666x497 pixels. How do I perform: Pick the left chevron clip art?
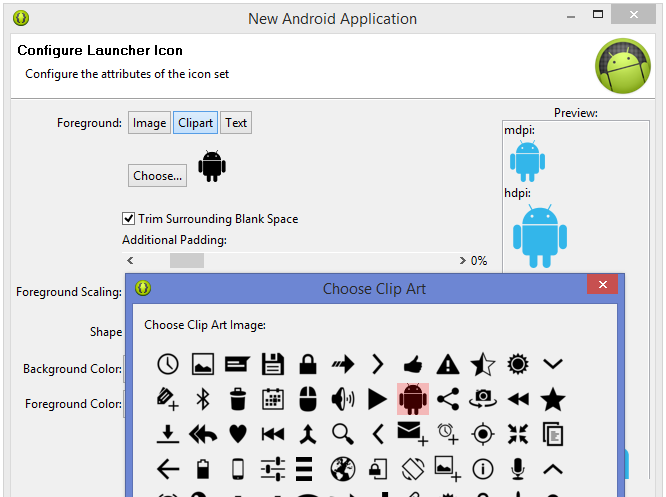(378, 434)
